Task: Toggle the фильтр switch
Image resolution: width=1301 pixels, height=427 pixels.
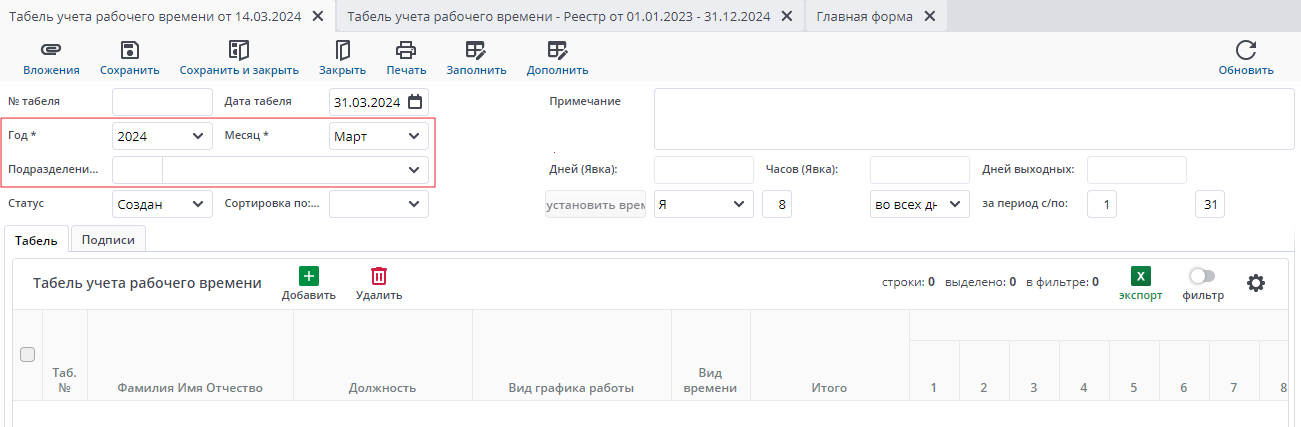Action: click(1202, 276)
